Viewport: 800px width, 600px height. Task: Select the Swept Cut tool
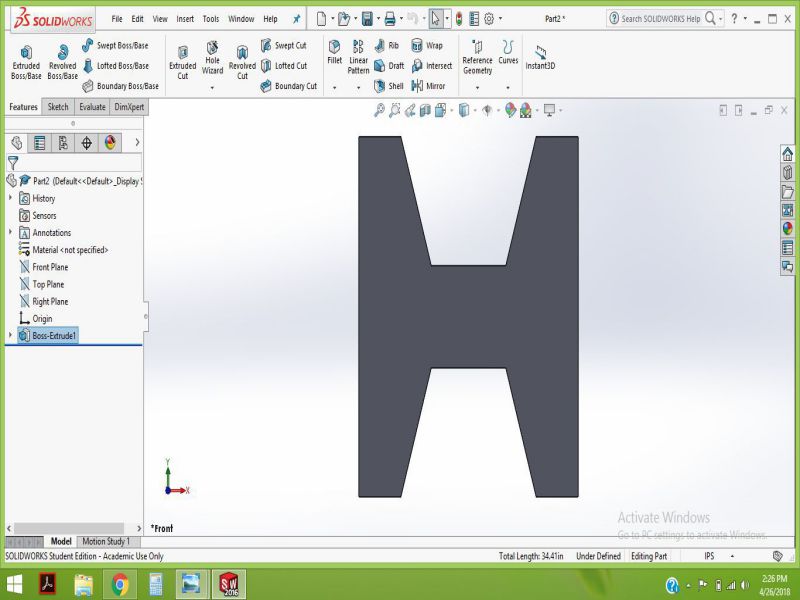click(284, 45)
